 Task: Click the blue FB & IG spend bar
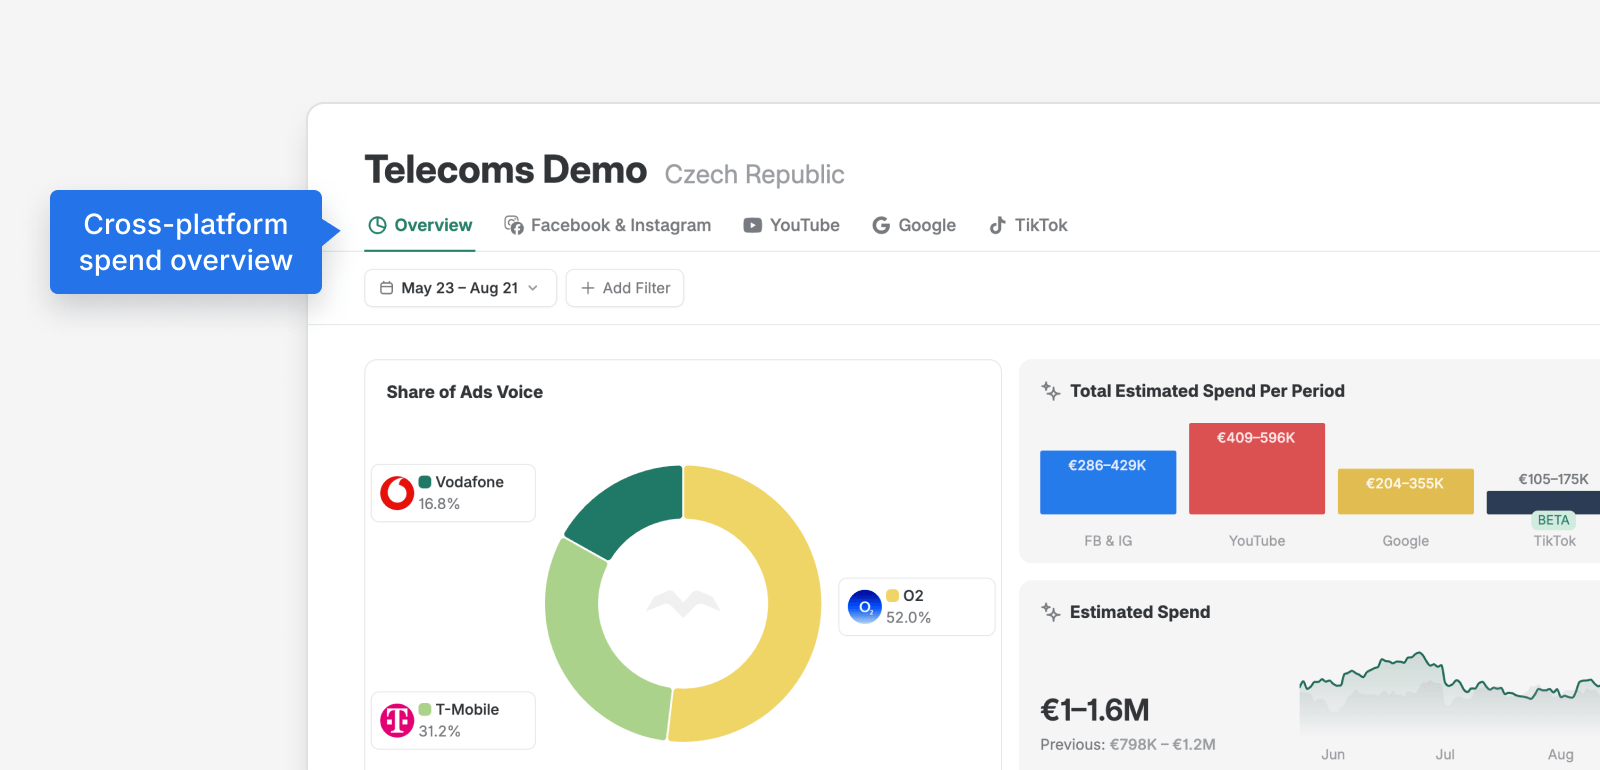(1108, 482)
